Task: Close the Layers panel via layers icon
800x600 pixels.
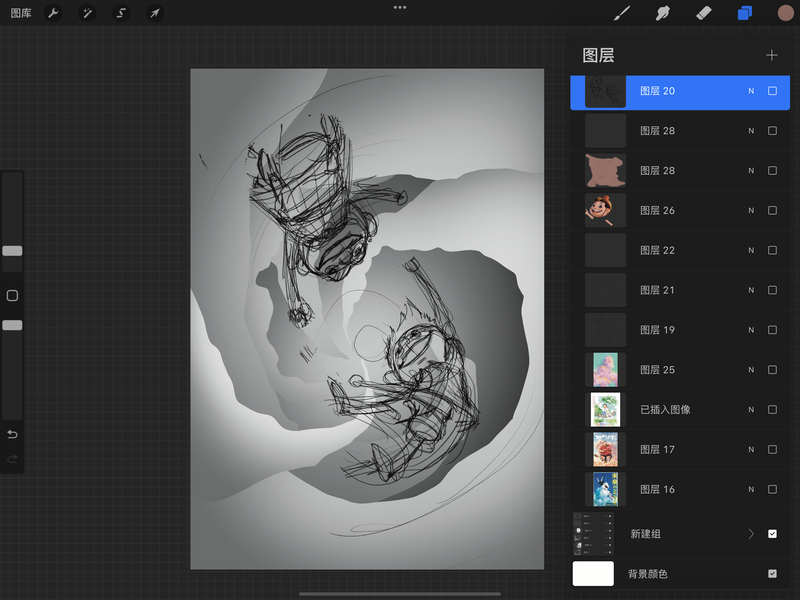Action: point(744,13)
